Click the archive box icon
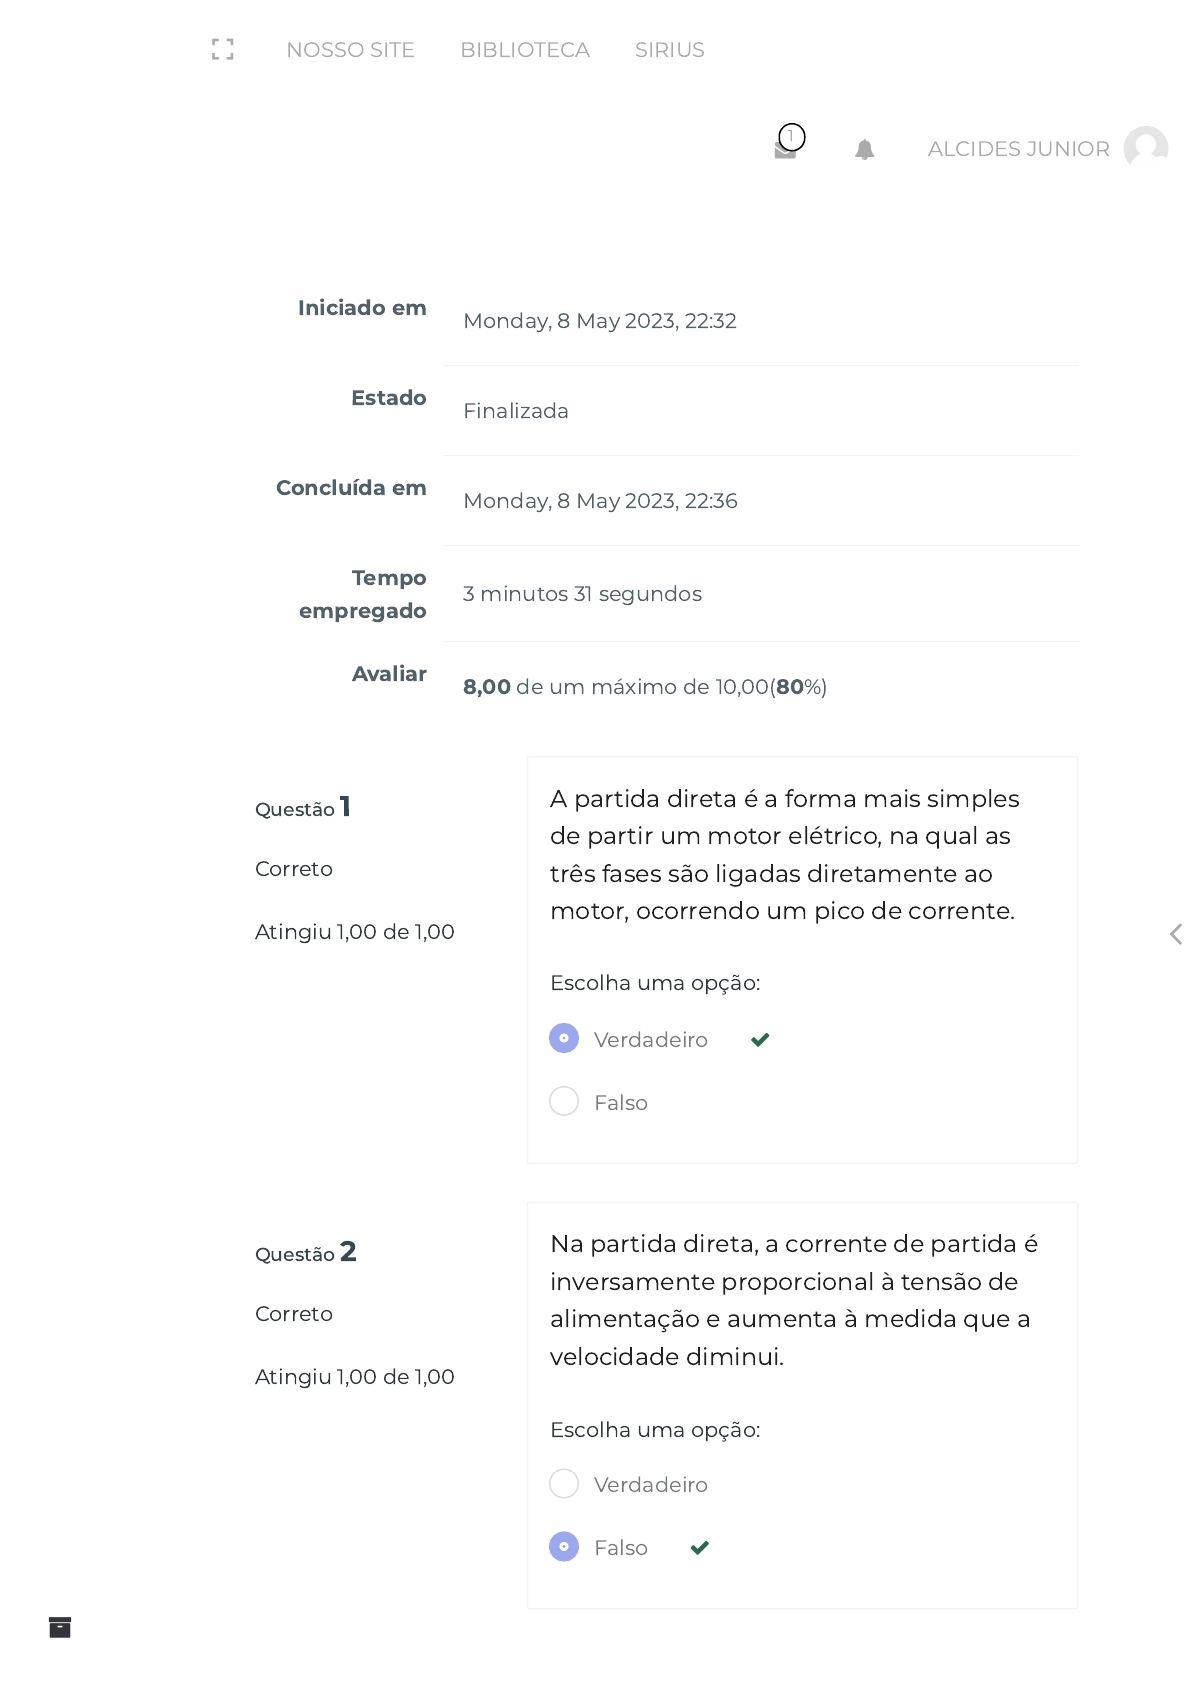Viewport: 1190px width, 1684px height. coord(60,1627)
